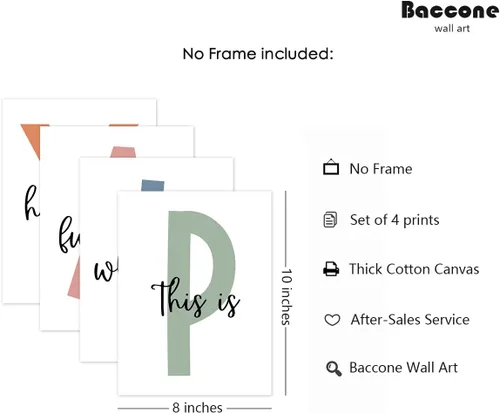The image size is (500, 413).
Task: Click the 'Baccone Wall Art' search text
Action: 403,368
